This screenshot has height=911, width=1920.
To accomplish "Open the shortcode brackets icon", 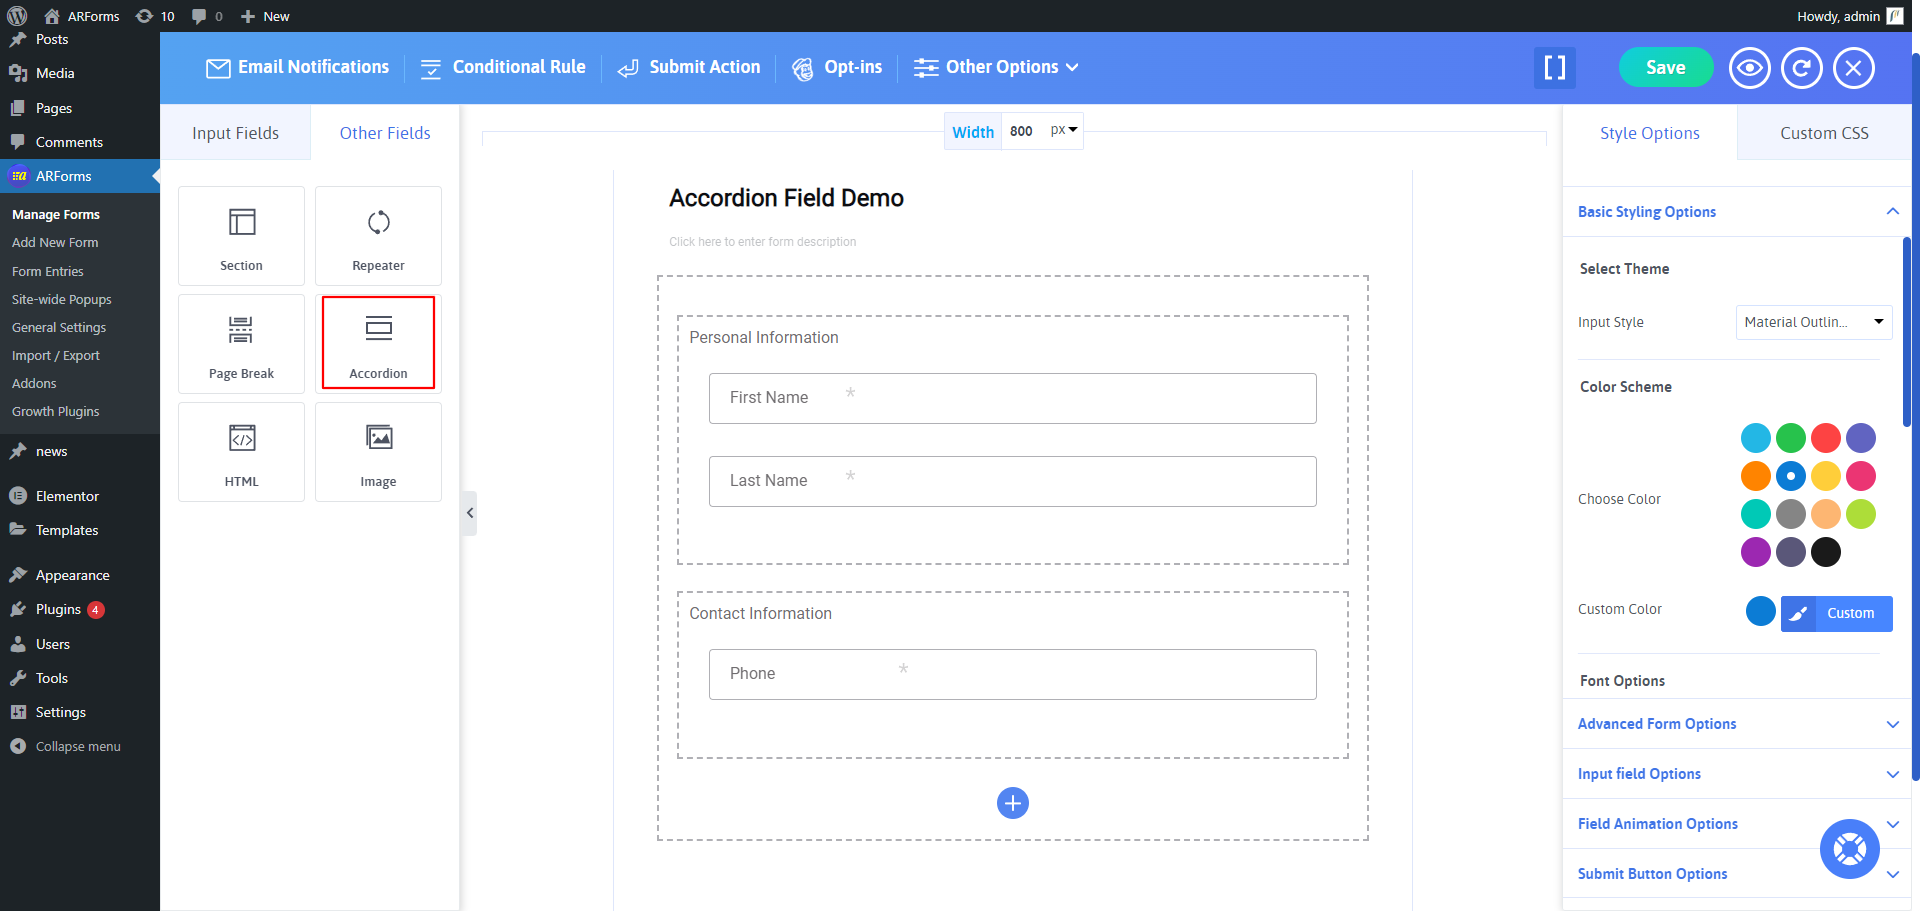I will coord(1554,68).
